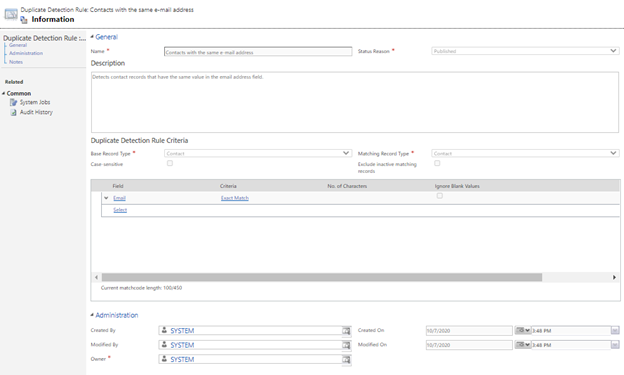The width and height of the screenshot is (624, 375).
Task: Open the Created On calendar picker
Action: coord(523,330)
